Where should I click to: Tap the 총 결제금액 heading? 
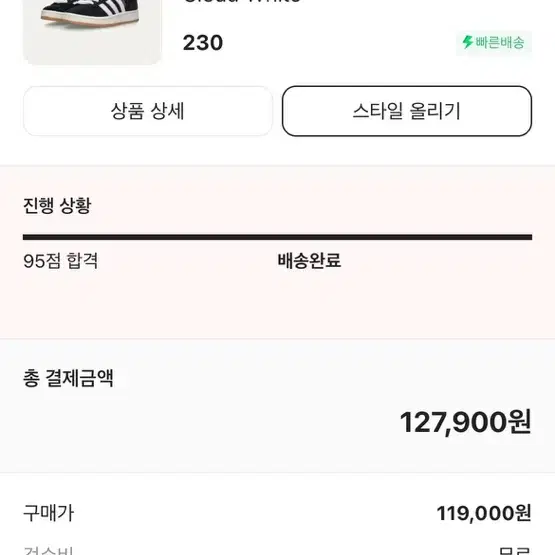click(x=68, y=378)
